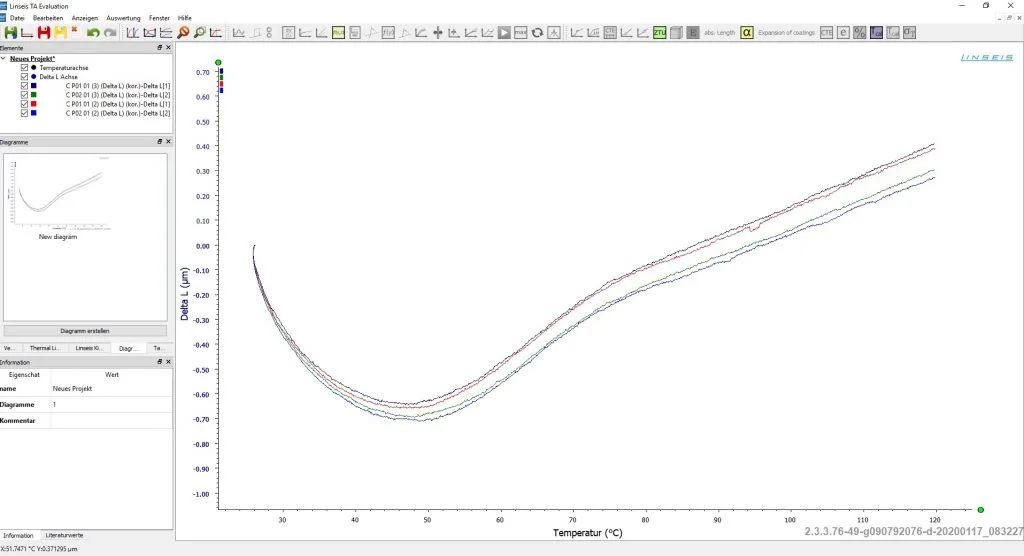Select the Diagr... tab
This screenshot has width=1024, height=556.
click(x=128, y=348)
